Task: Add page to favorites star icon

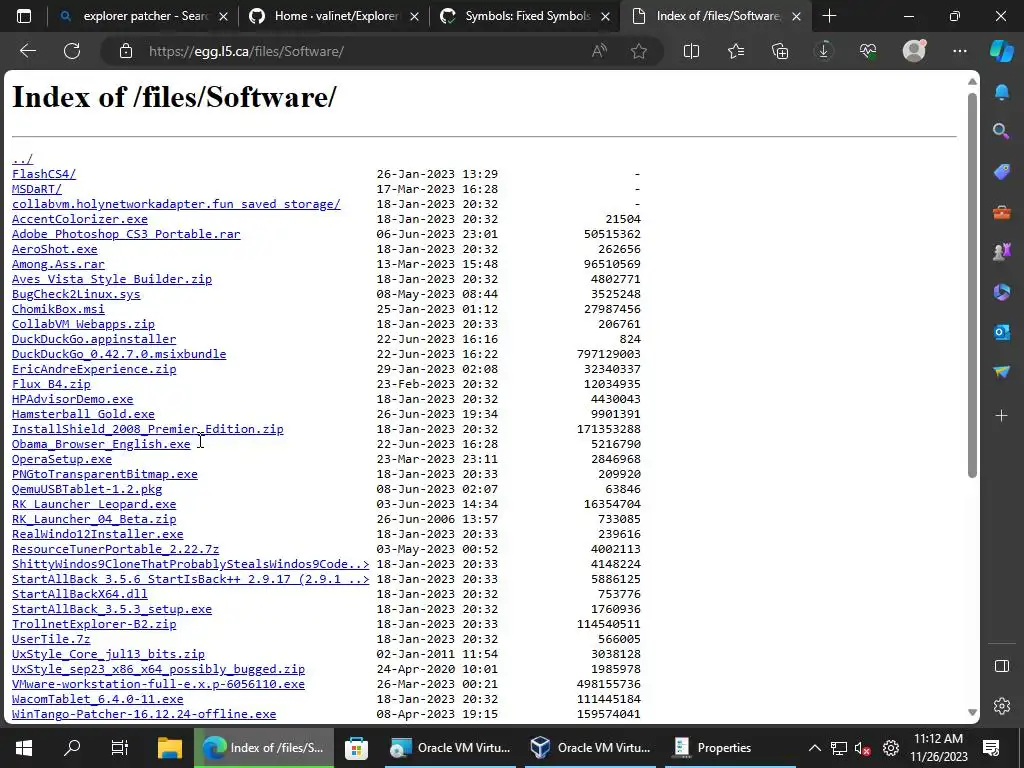Action: pos(639,51)
